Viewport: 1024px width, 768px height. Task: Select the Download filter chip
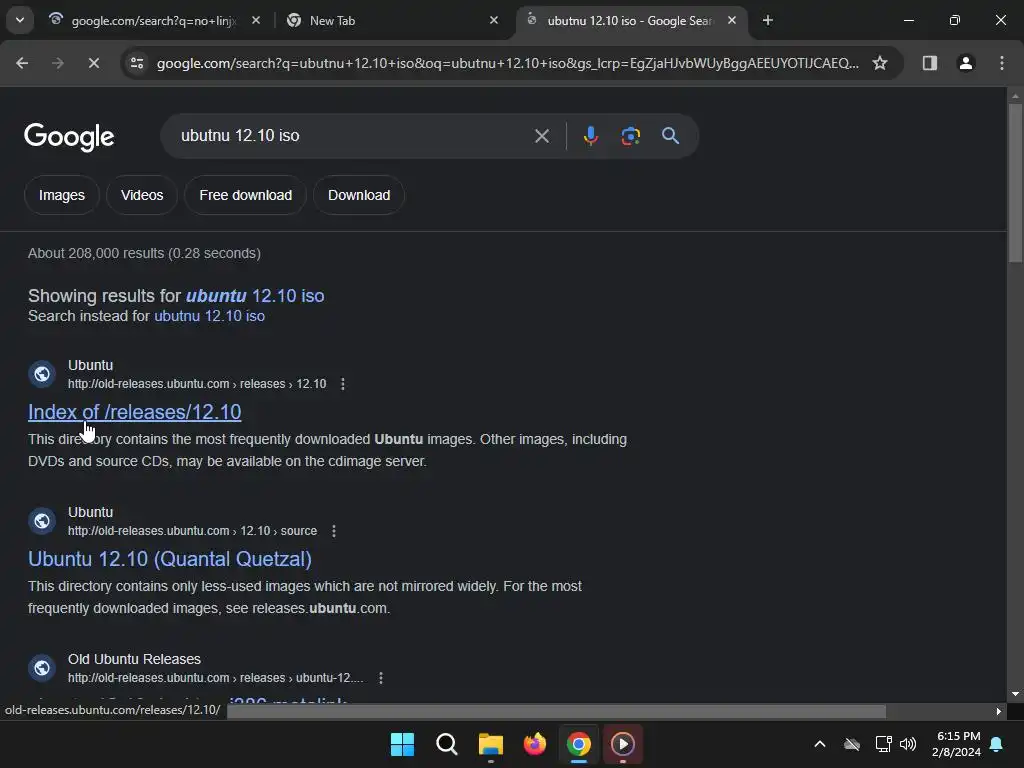click(x=359, y=195)
